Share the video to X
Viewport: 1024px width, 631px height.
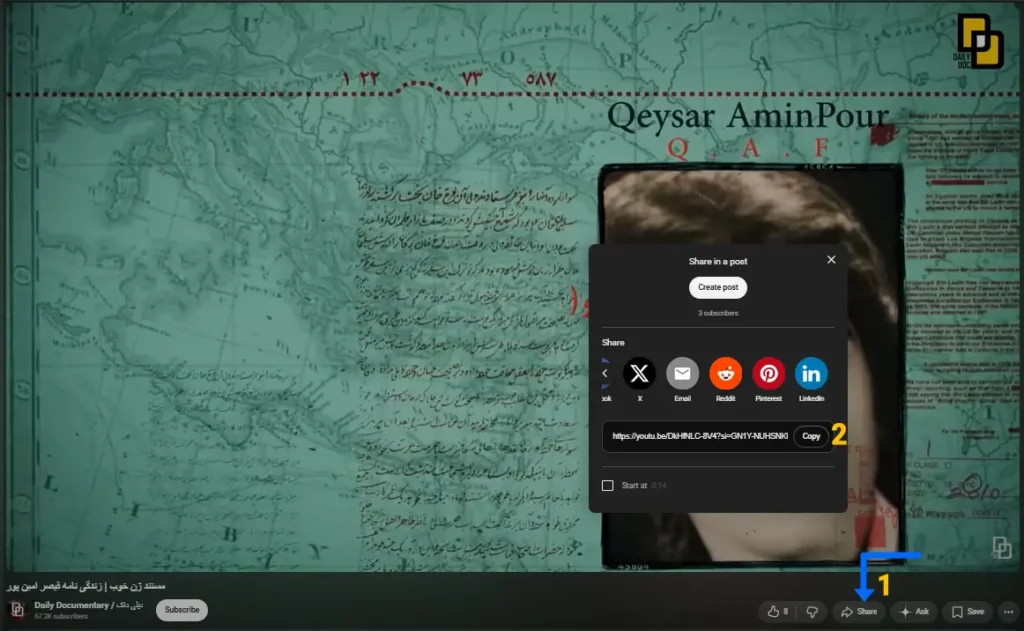(x=639, y=374)
